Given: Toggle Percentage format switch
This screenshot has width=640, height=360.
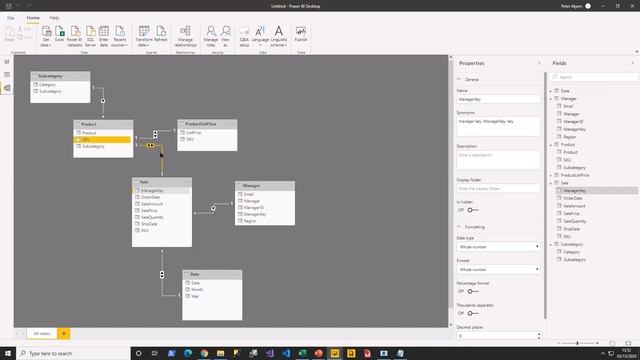Looking at the screenshot, I should [473, 291].
